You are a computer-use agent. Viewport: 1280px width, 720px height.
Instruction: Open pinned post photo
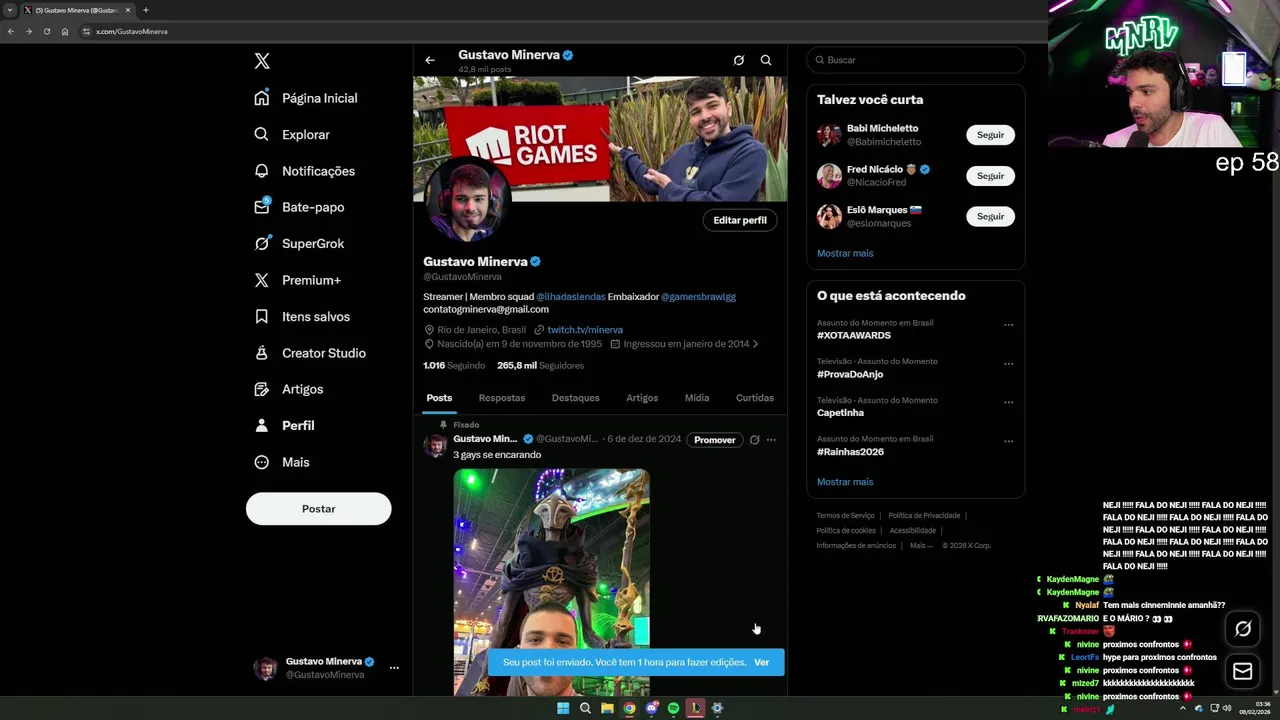pyautogui.click(x=551, y=582)
